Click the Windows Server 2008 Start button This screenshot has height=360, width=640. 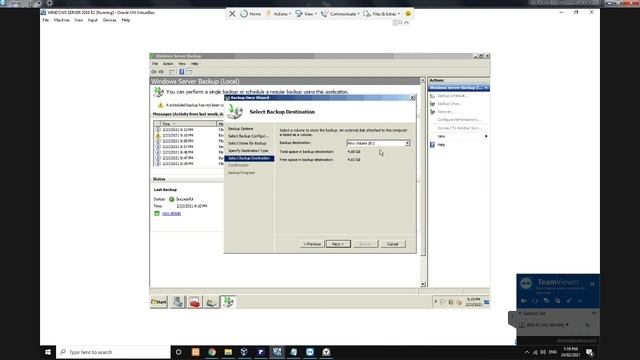tap(158, 302)
